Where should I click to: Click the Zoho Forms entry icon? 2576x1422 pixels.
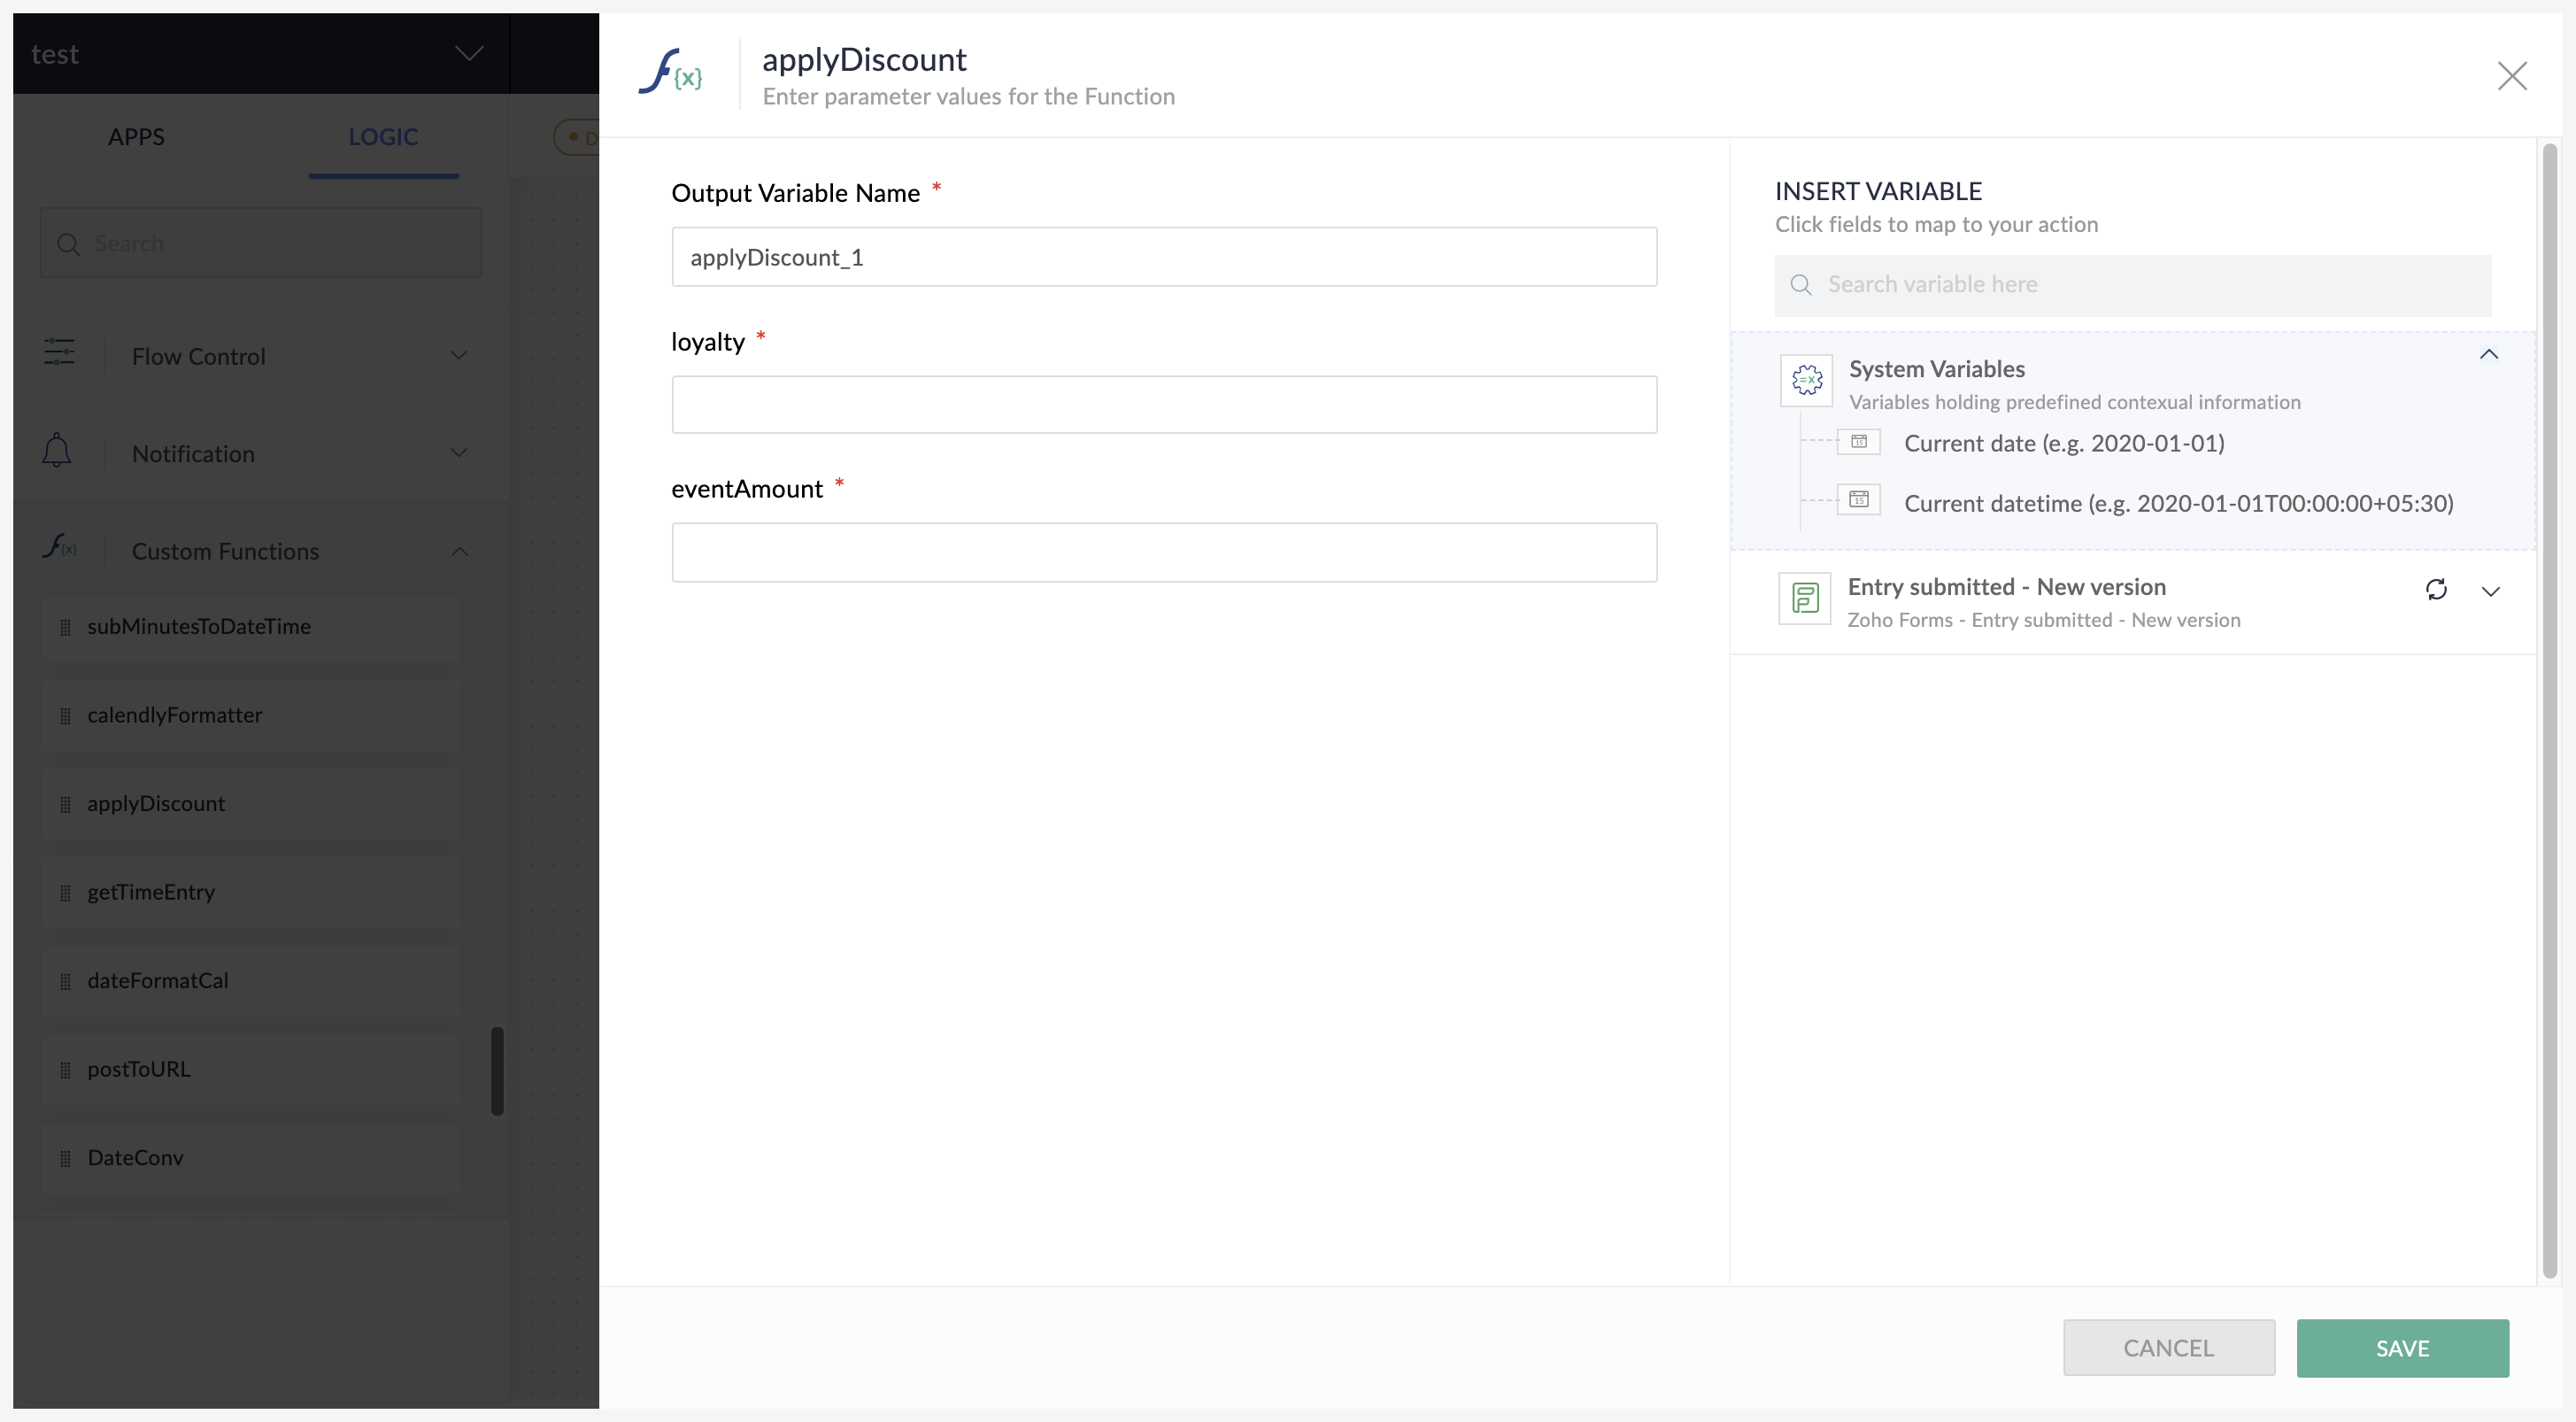[x=1804, y=599]
